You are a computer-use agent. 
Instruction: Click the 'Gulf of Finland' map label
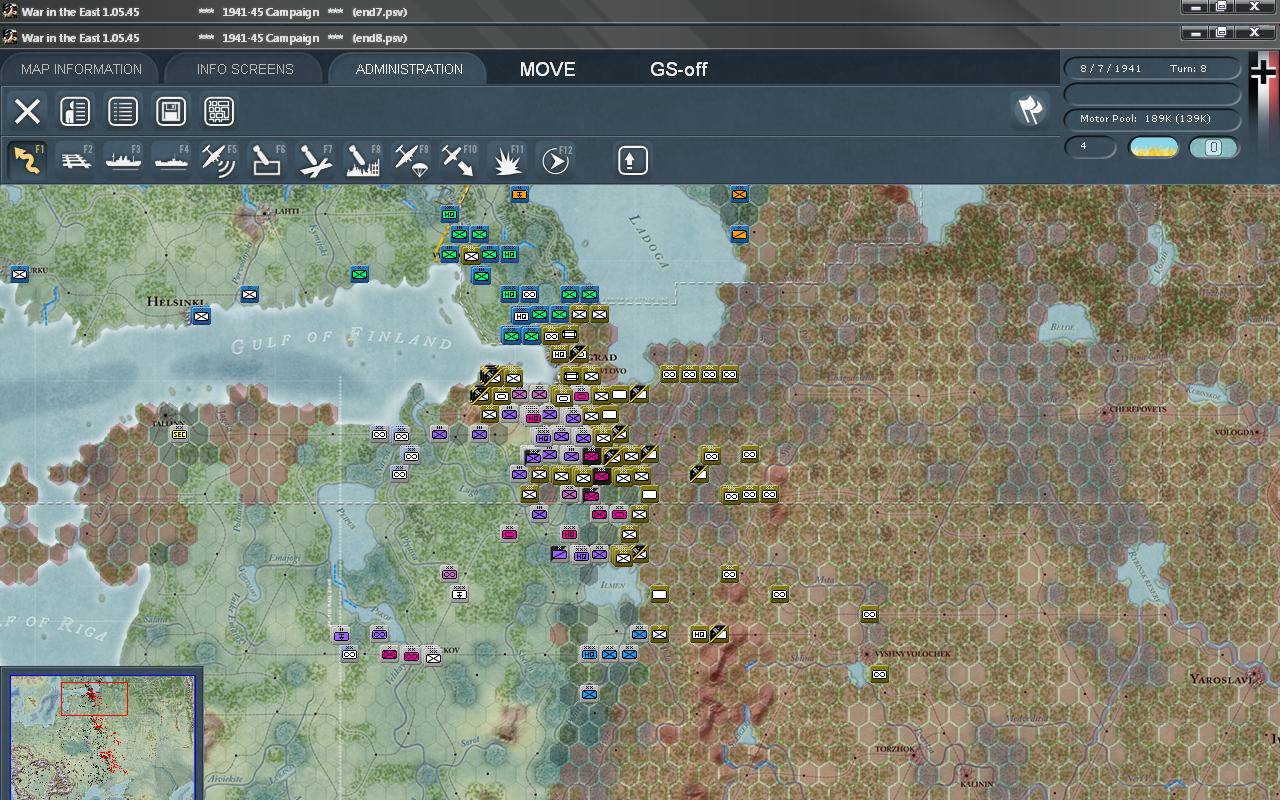tap(340, 340)
